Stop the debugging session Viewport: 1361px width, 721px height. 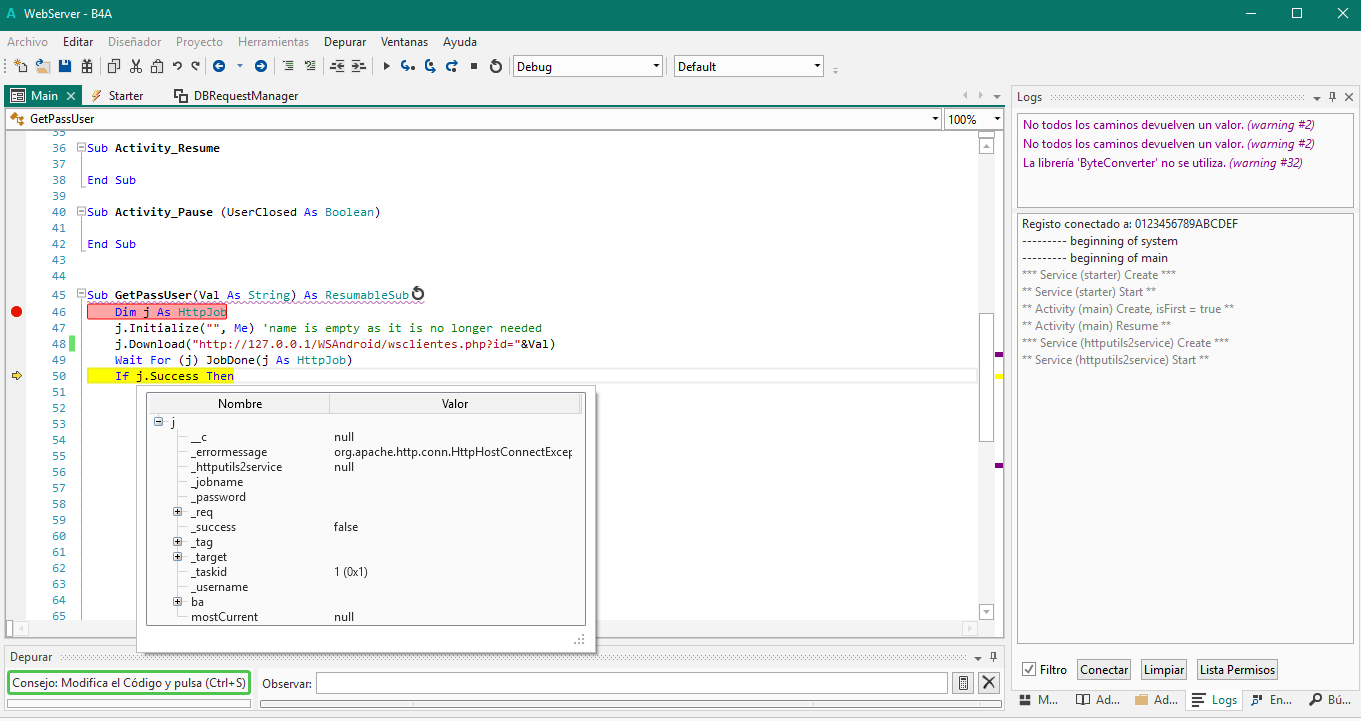pyautogui.click(x=474, y=67)
